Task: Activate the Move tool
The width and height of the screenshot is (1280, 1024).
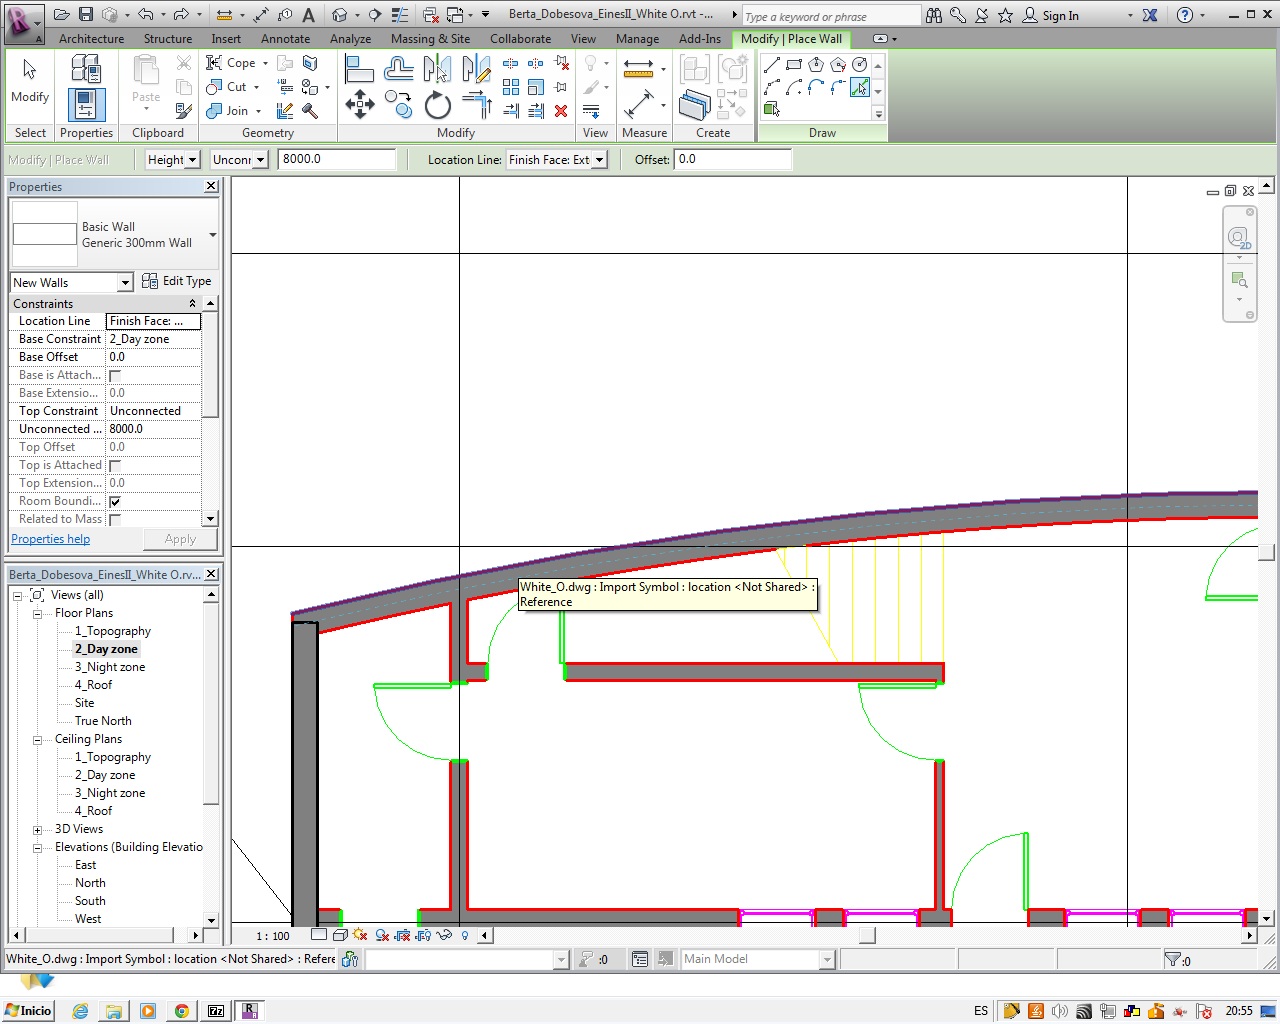Action: point(359,104)
